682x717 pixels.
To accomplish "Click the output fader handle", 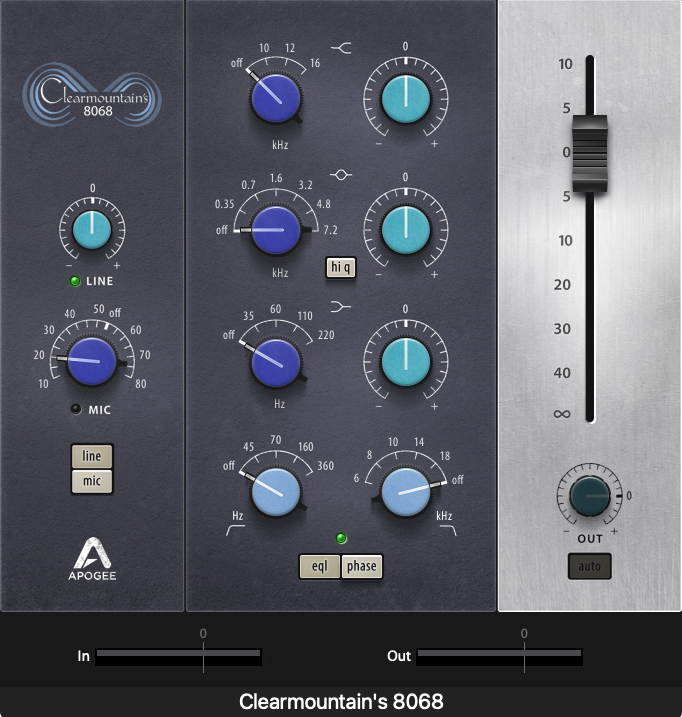I will coord(589,154).
